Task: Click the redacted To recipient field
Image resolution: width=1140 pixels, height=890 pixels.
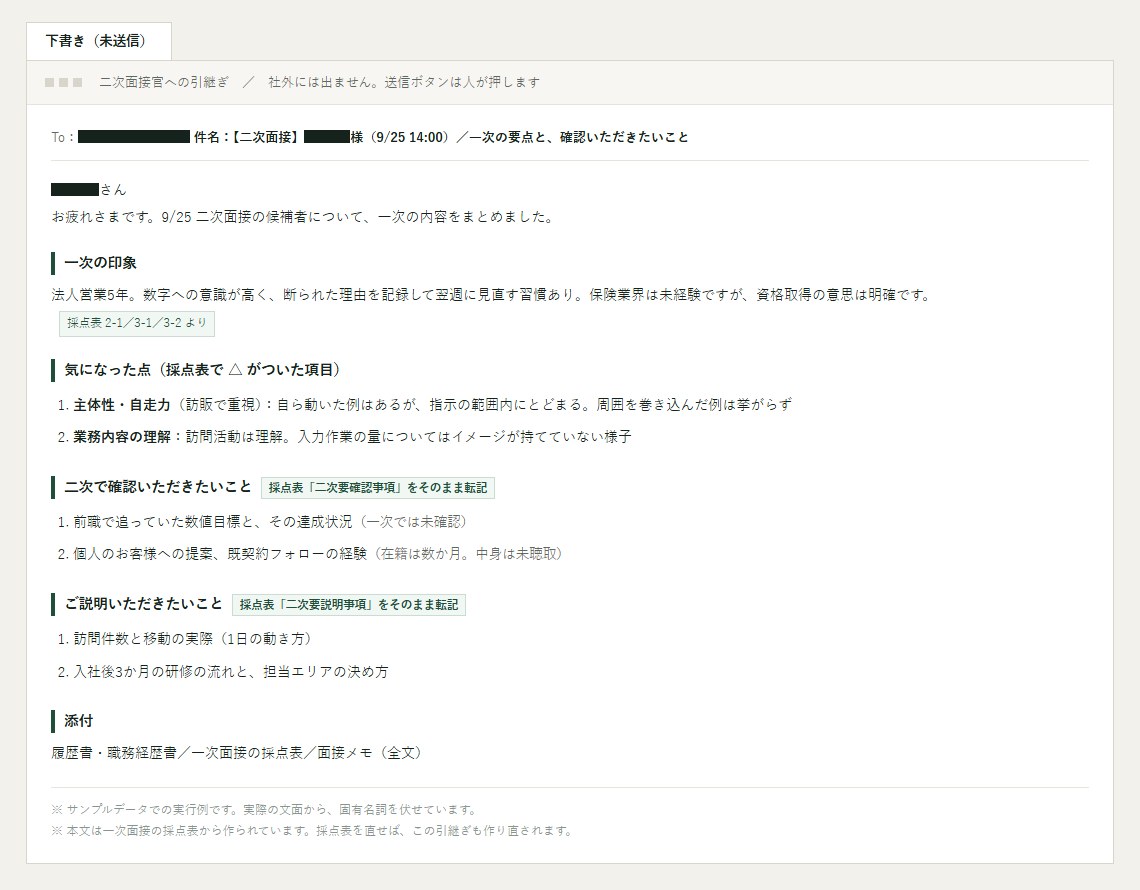Action: coord(134,137)
